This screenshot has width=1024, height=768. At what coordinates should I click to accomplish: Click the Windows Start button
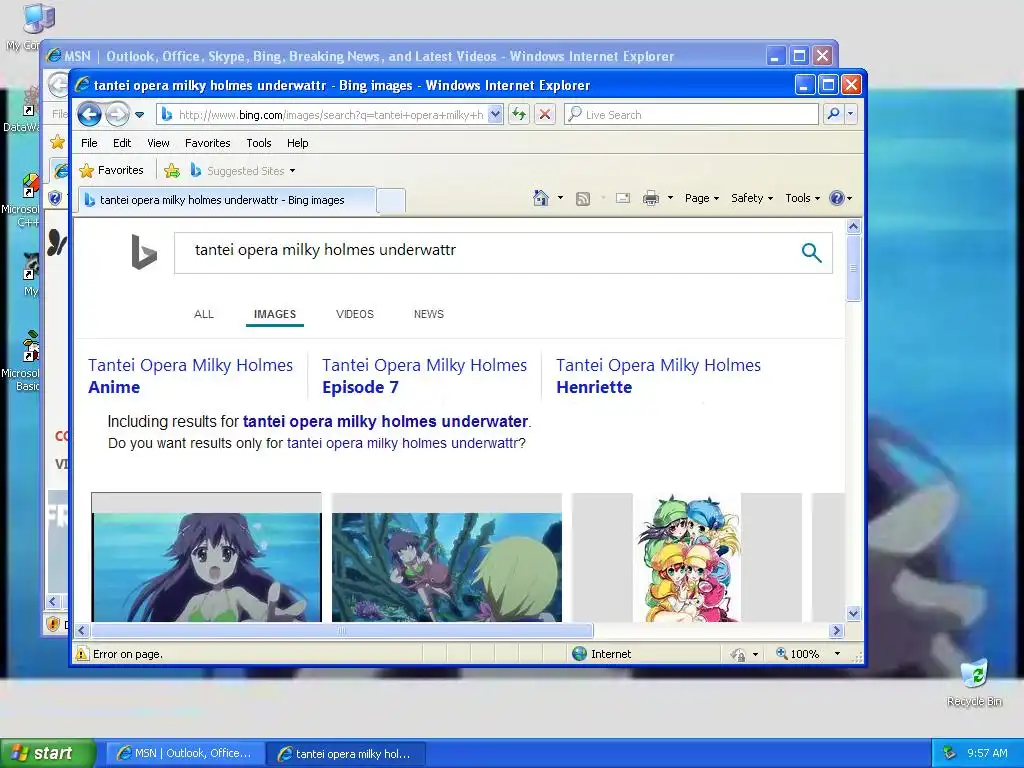47,753
